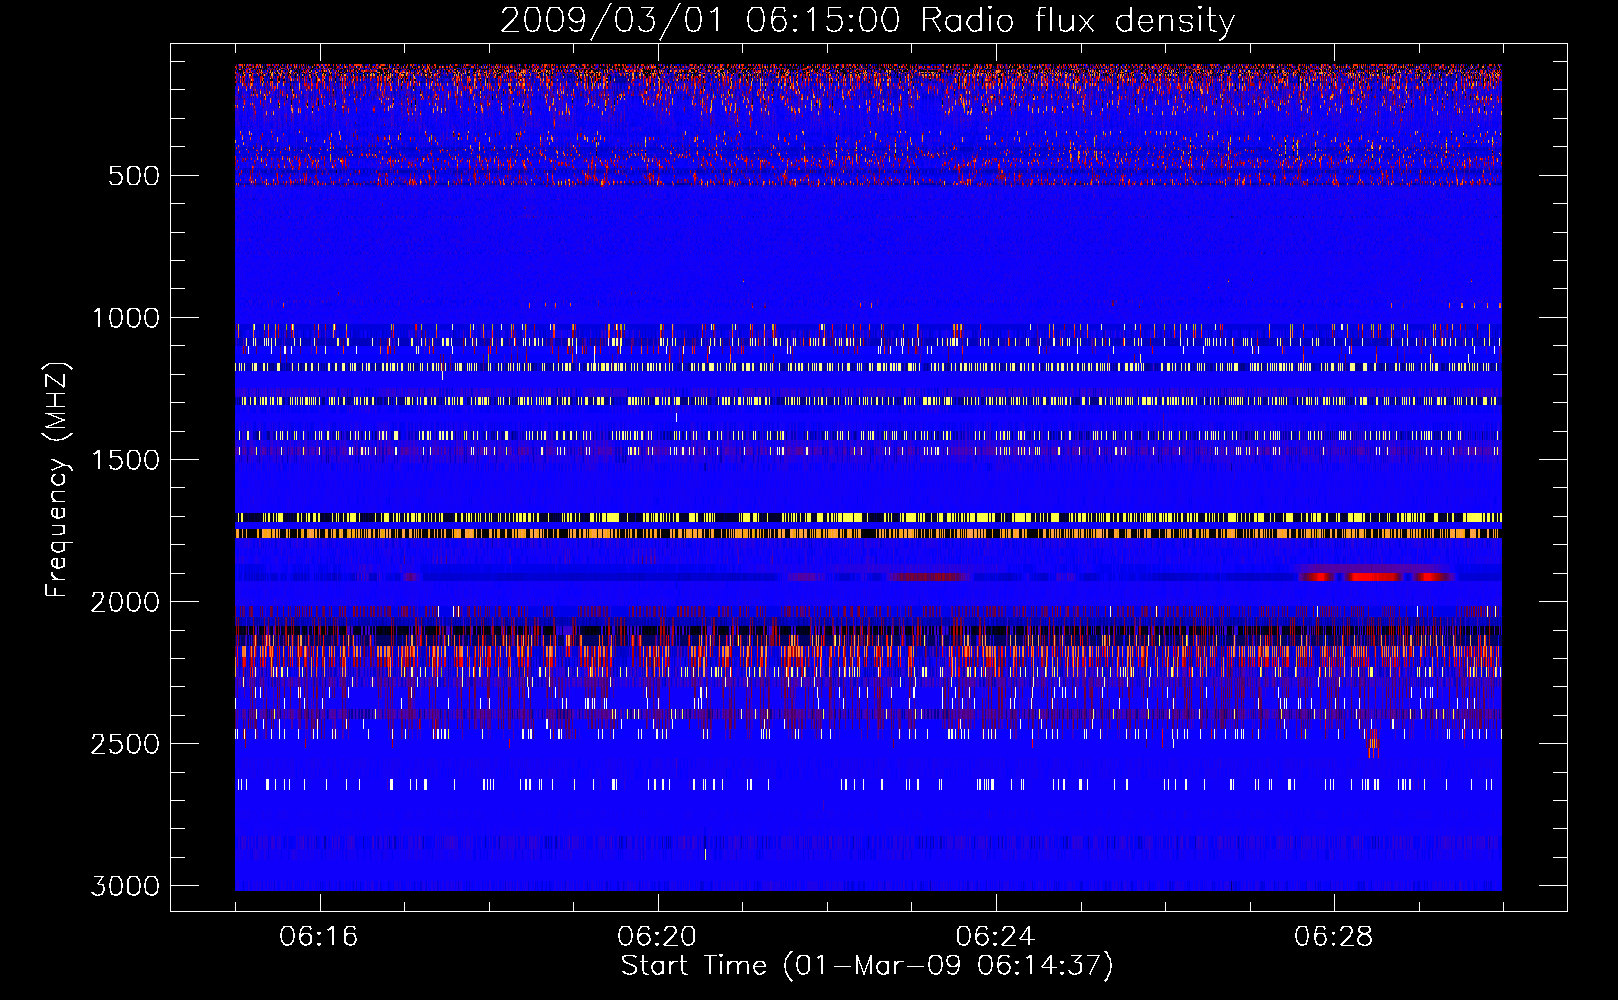Click the bright red burst near 1900 MHz at 06:28
Viewport: 1618px width, 1000px height.
coord(1375,577)
